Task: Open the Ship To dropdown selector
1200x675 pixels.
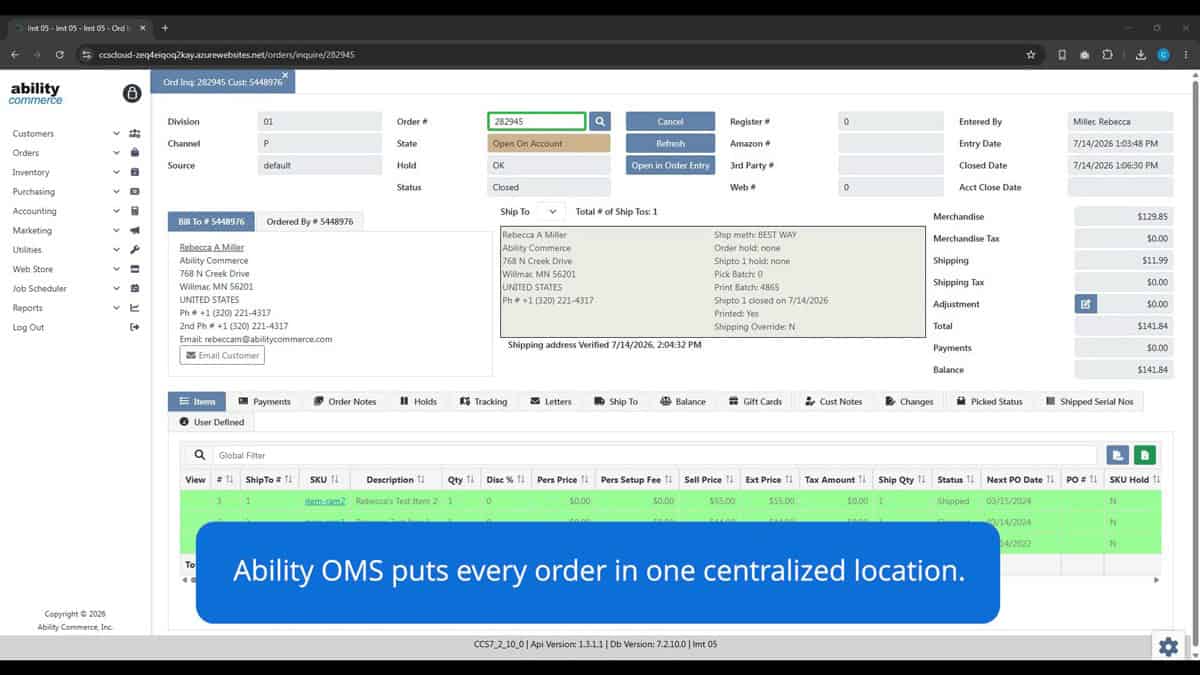Action: pyautogui.click(x=552, y=212)
